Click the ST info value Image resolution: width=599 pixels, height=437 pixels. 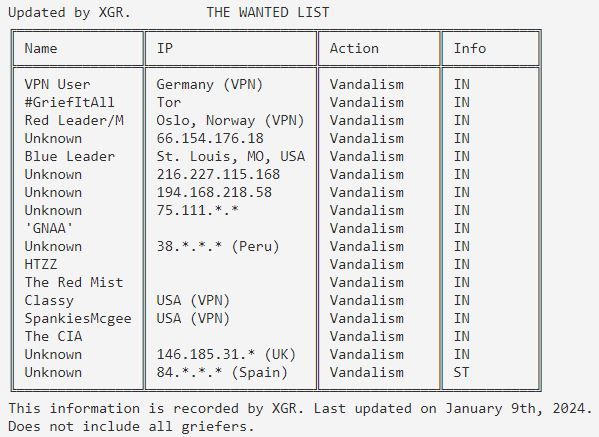pos(461,372)
